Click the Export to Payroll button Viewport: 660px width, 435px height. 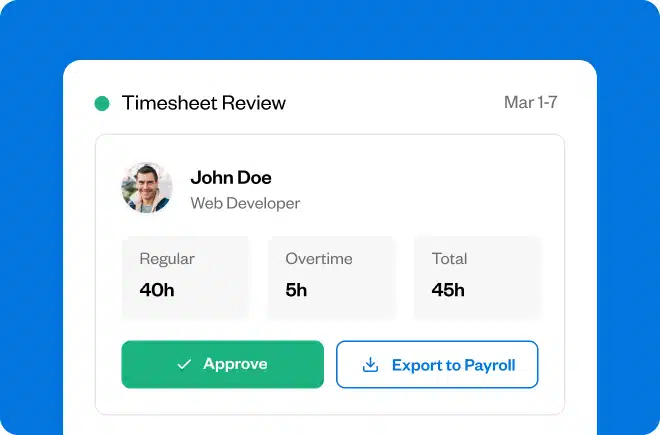pyautogui.click(x=437, y=365)
